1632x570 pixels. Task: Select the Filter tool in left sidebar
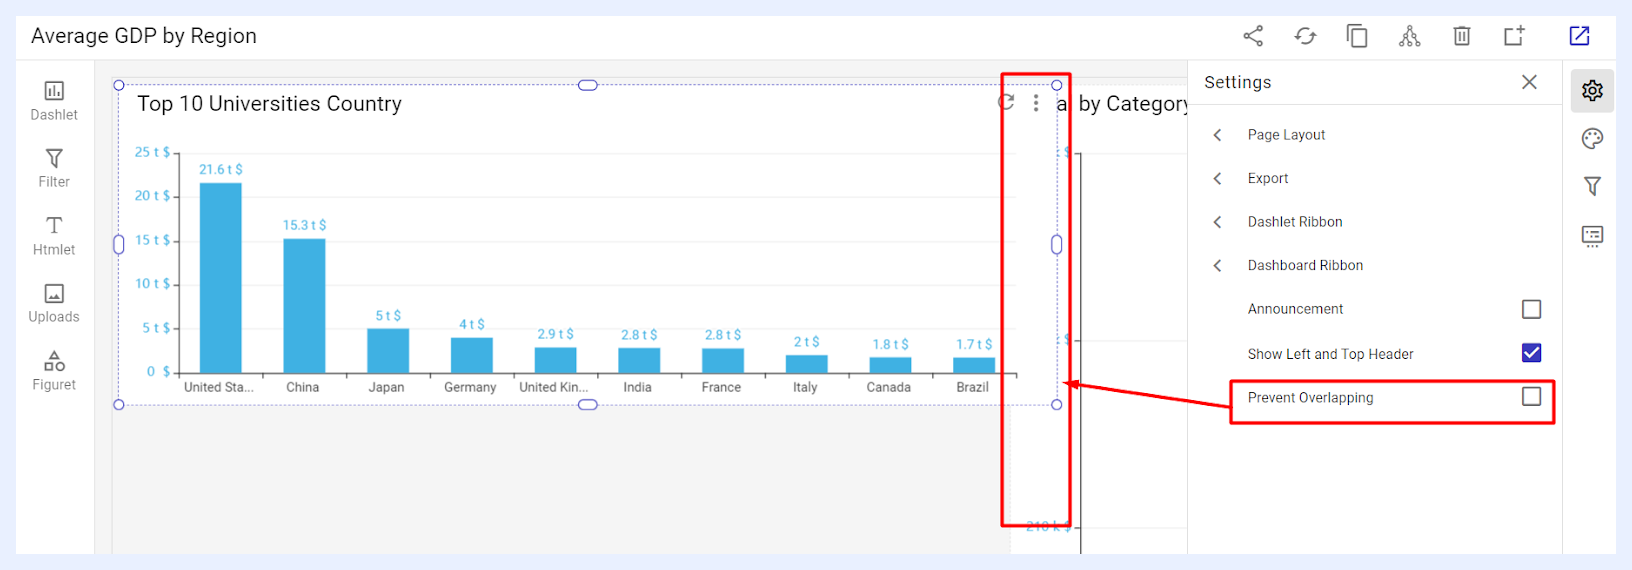54,168
